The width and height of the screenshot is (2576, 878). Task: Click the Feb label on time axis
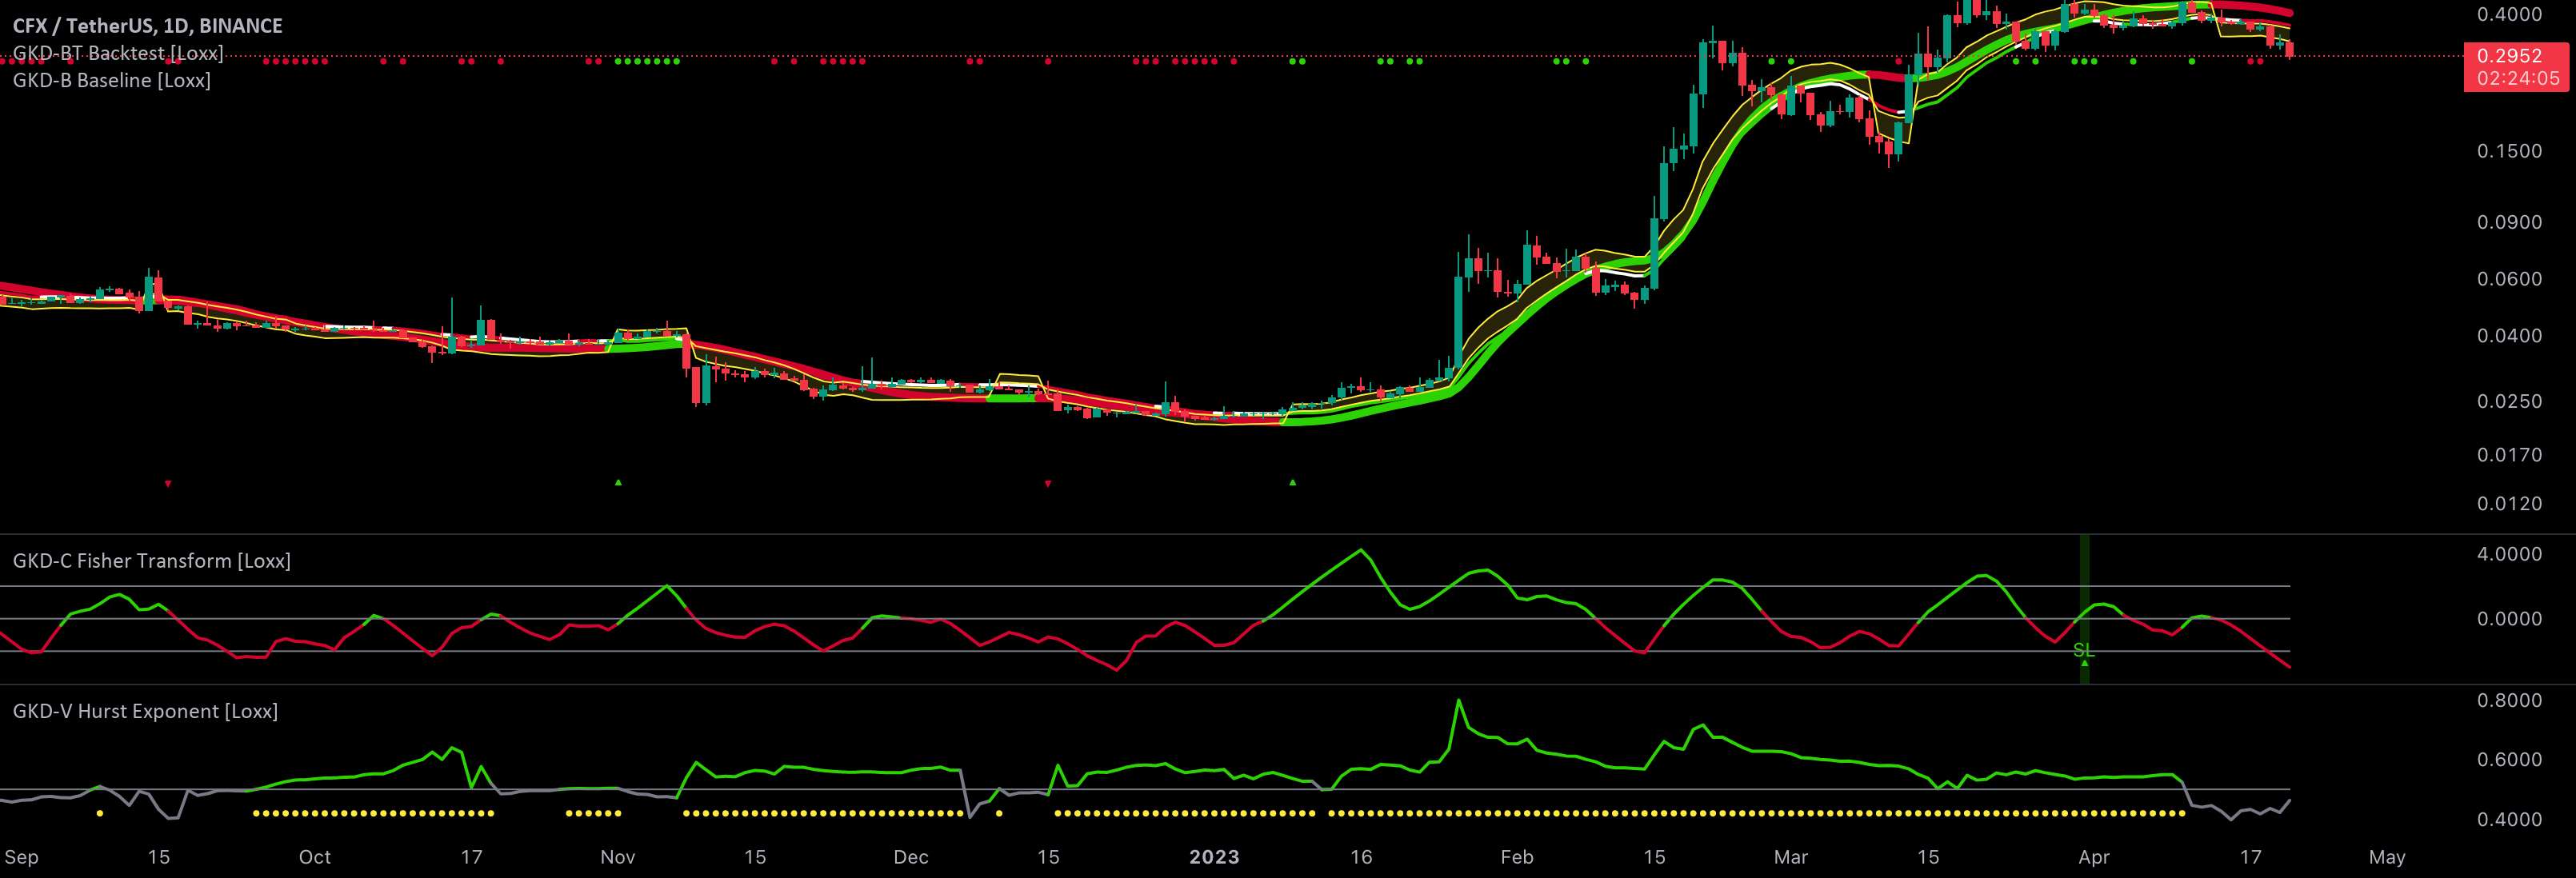1517,857
